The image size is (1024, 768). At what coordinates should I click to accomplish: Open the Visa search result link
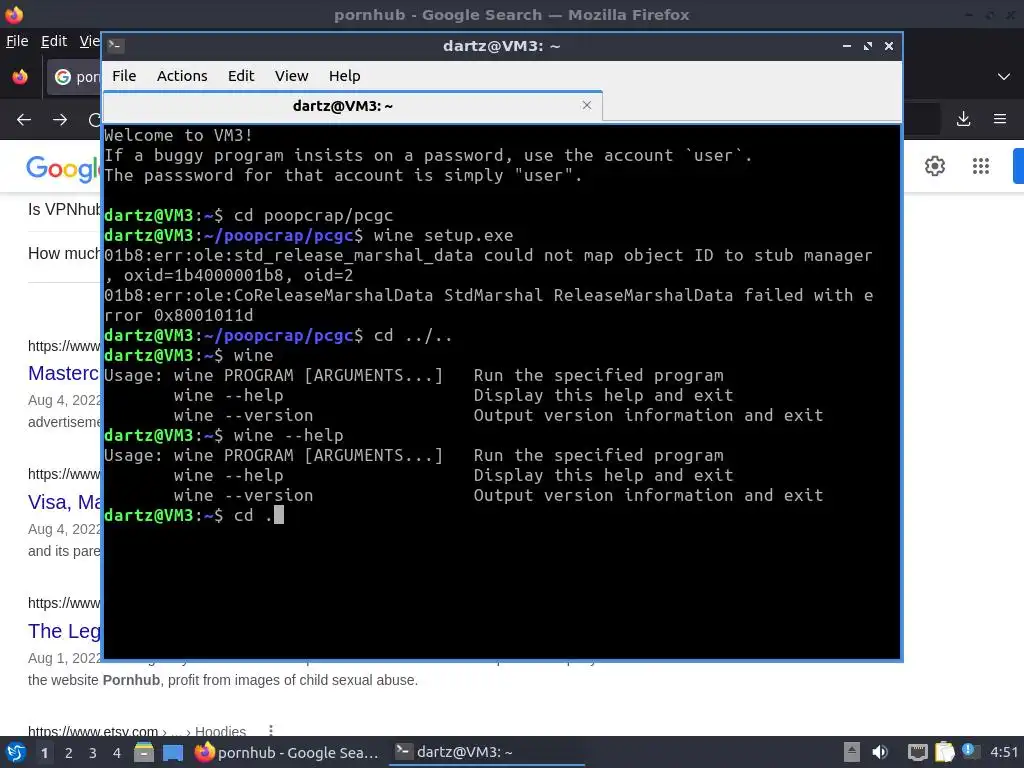click(64, 502)
